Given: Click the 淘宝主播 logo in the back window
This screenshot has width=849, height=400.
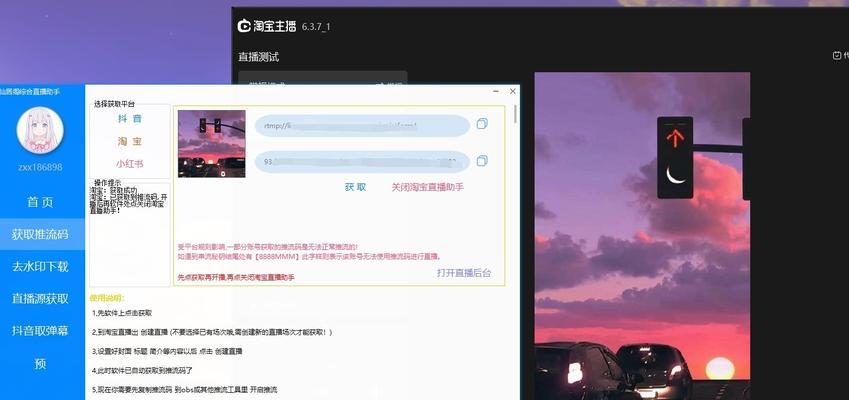Looking at the screenshot, I should [x=267, y=26].
